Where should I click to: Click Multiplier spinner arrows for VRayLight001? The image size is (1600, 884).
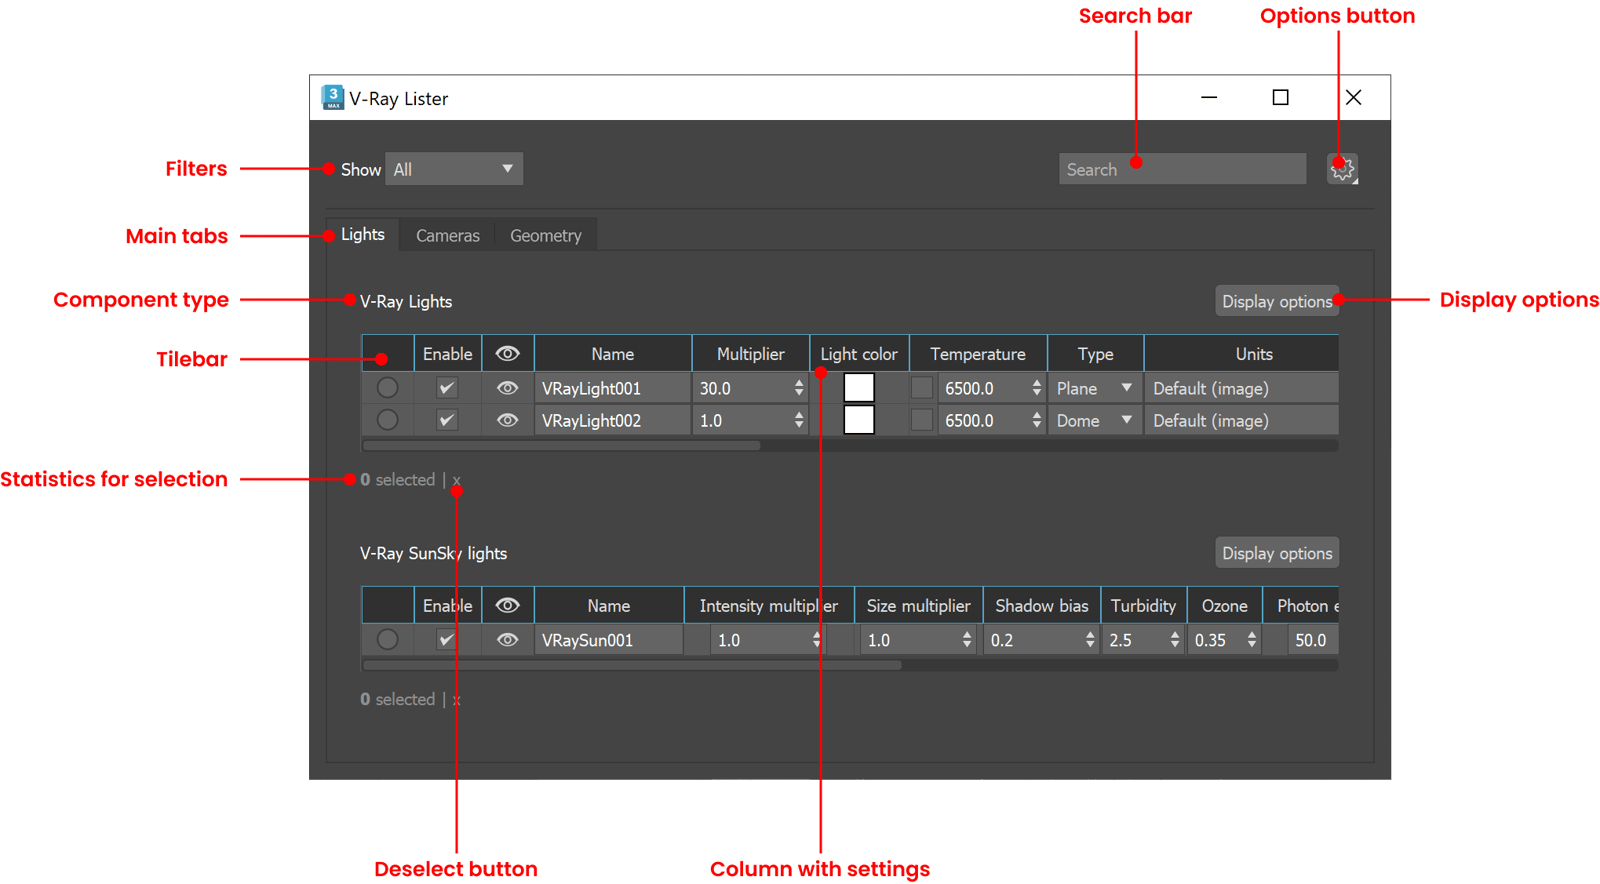[799, 388]
